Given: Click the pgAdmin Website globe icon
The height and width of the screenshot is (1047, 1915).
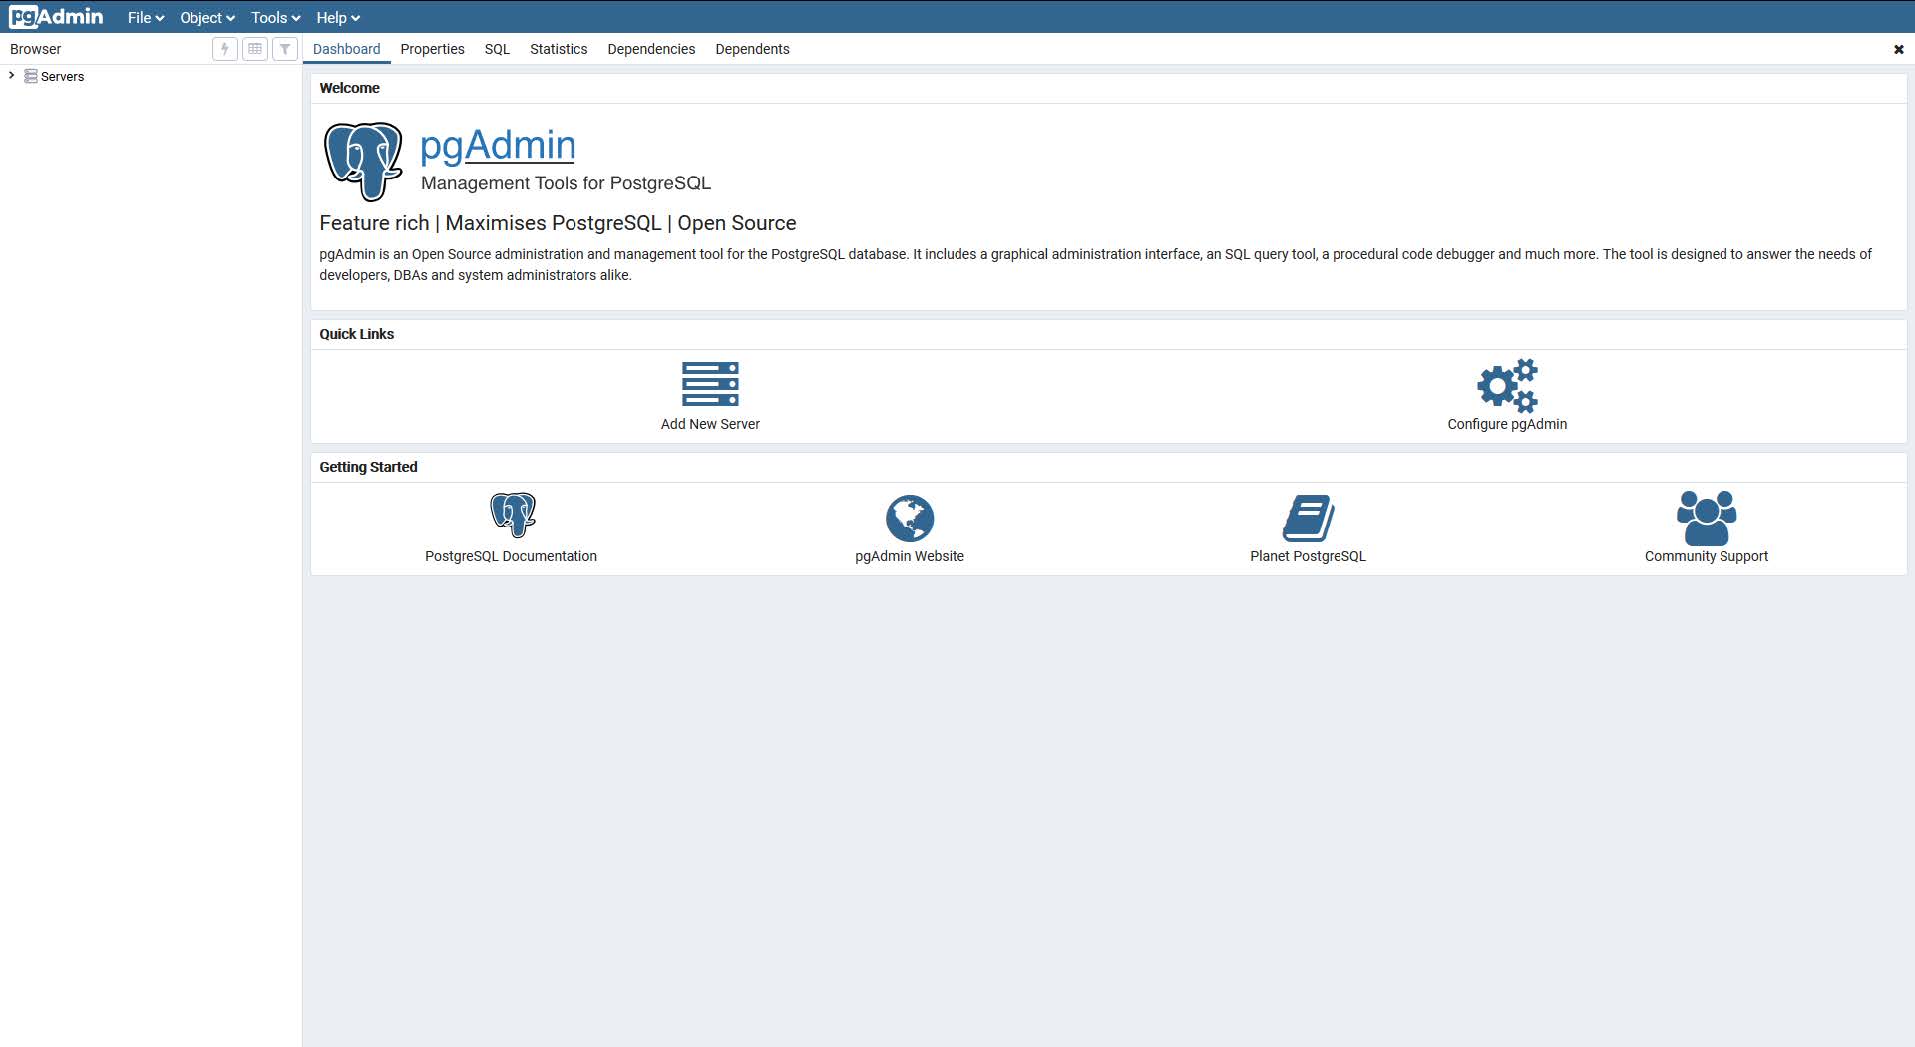Looking at the screenshot, I should [909, 518].
